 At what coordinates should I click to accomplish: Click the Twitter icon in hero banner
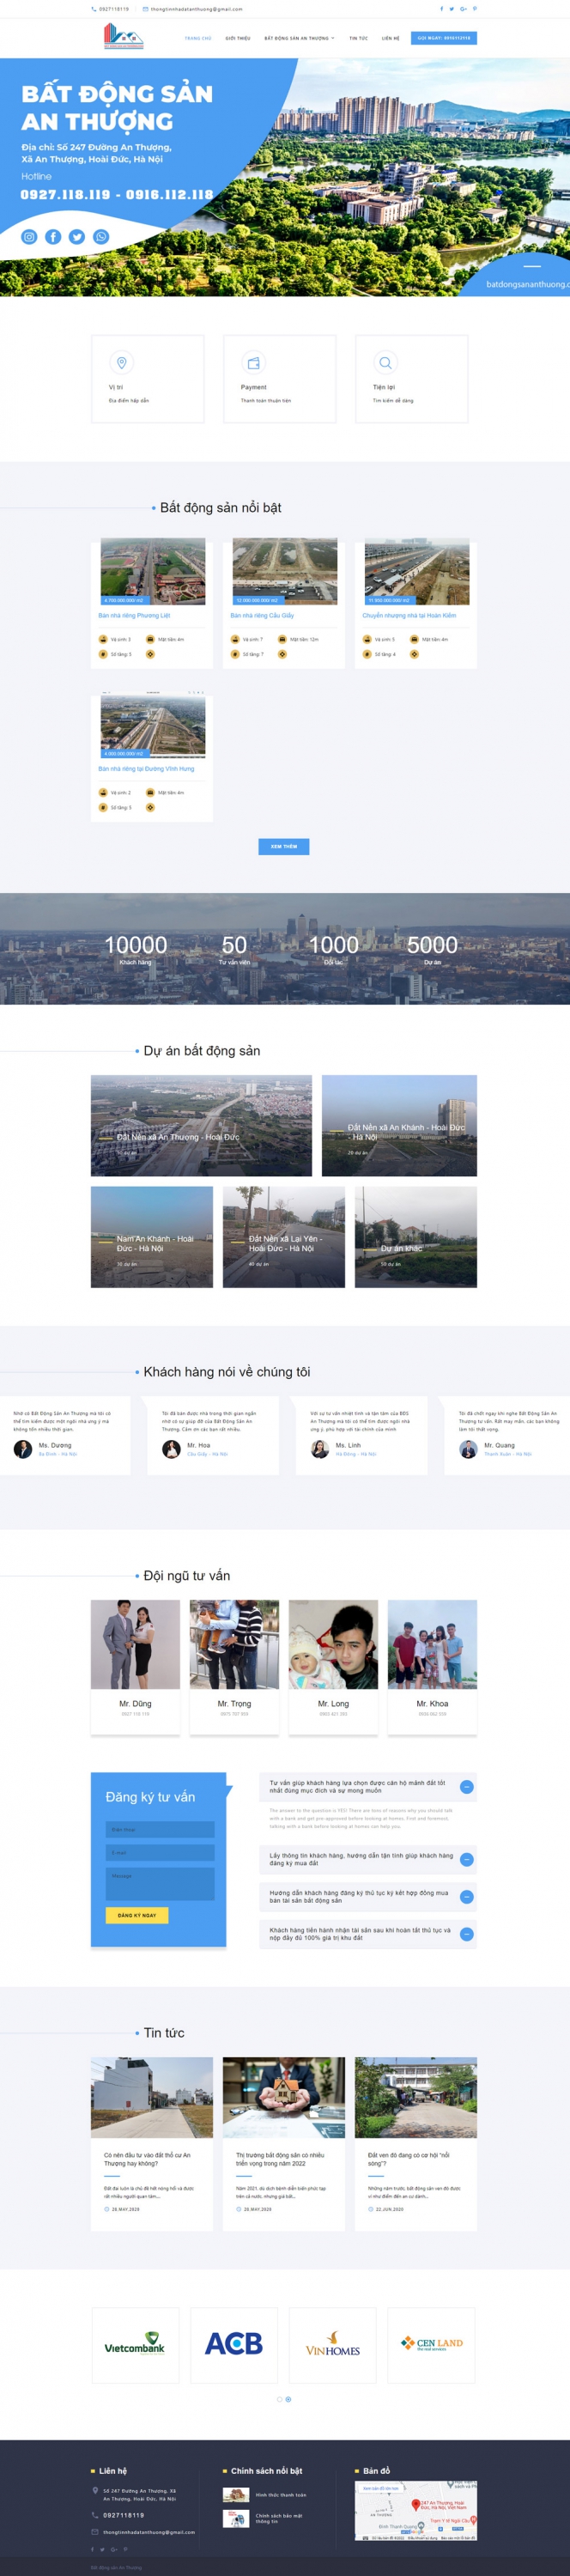[77, 237]
